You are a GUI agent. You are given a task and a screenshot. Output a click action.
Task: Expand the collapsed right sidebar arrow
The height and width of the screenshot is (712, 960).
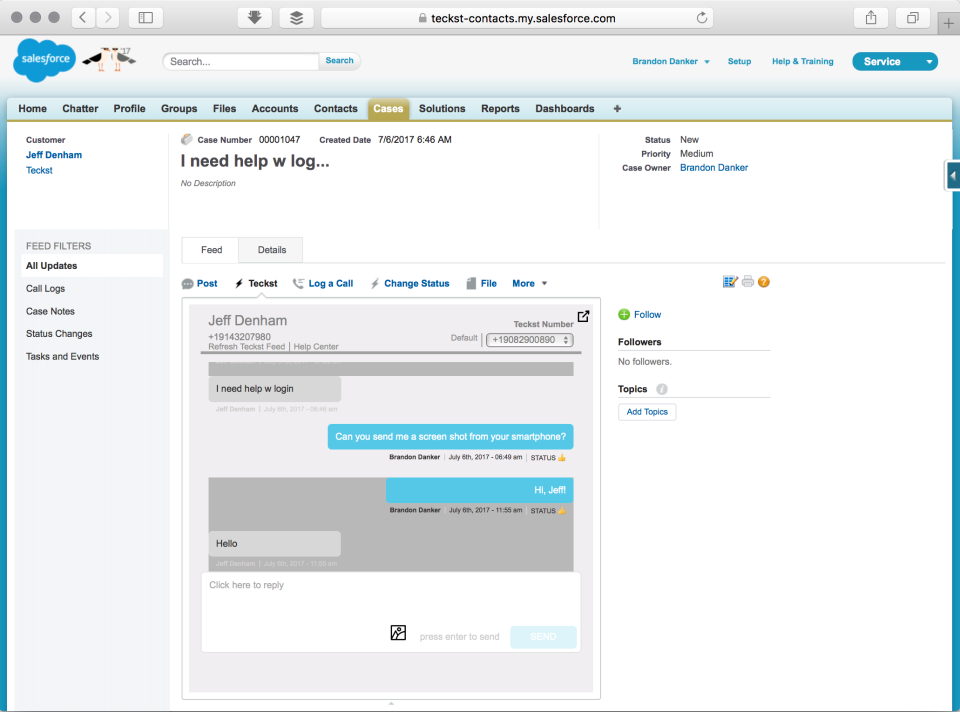[x=953, y=176]
